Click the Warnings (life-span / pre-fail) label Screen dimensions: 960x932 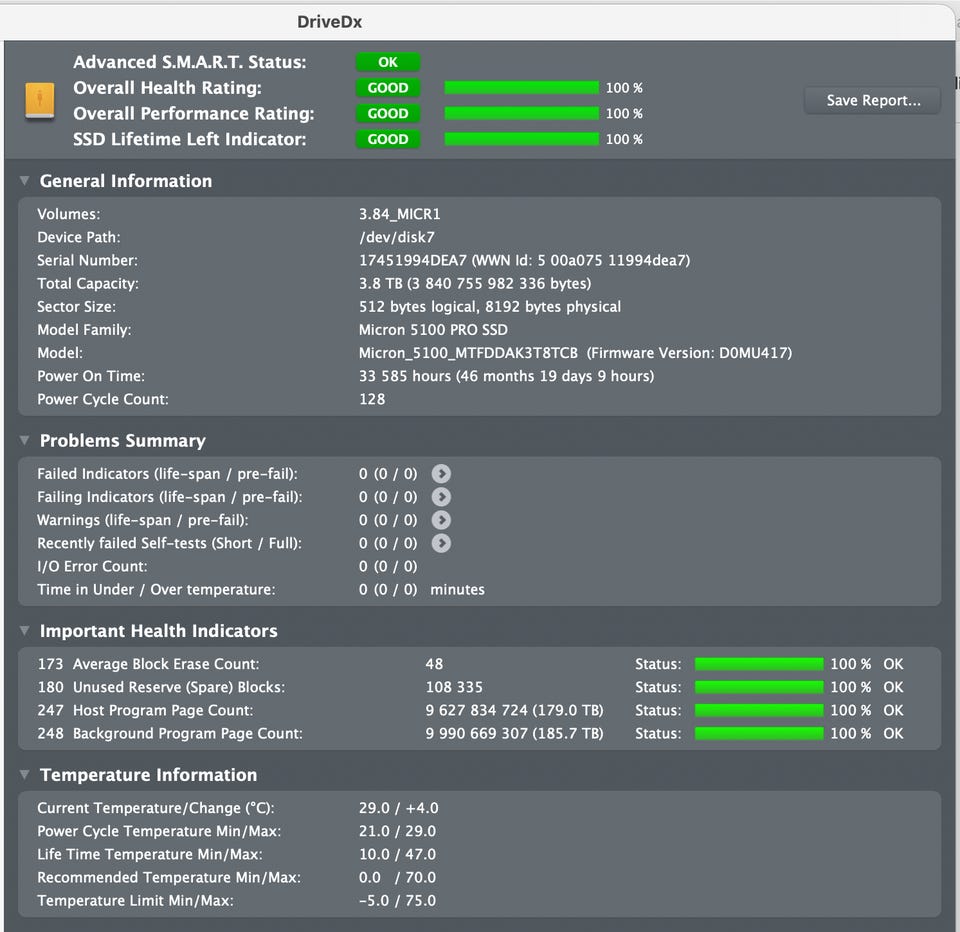pyautogui.click(x=143, y=520)
